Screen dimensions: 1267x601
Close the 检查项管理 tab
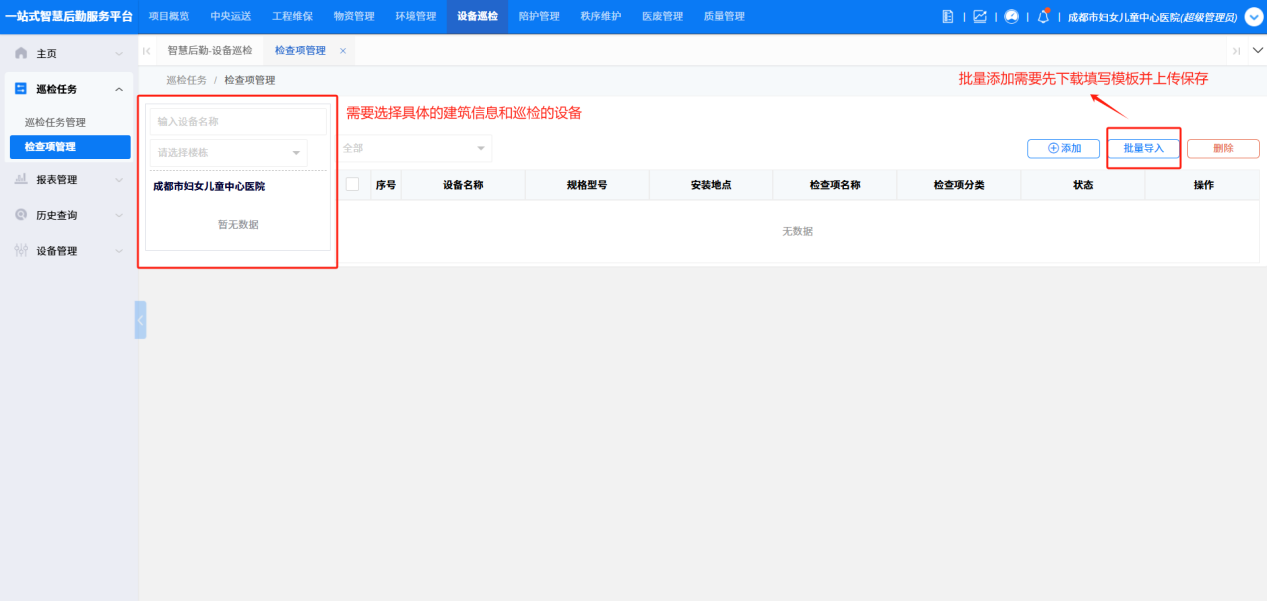click(x=343, y=50)
